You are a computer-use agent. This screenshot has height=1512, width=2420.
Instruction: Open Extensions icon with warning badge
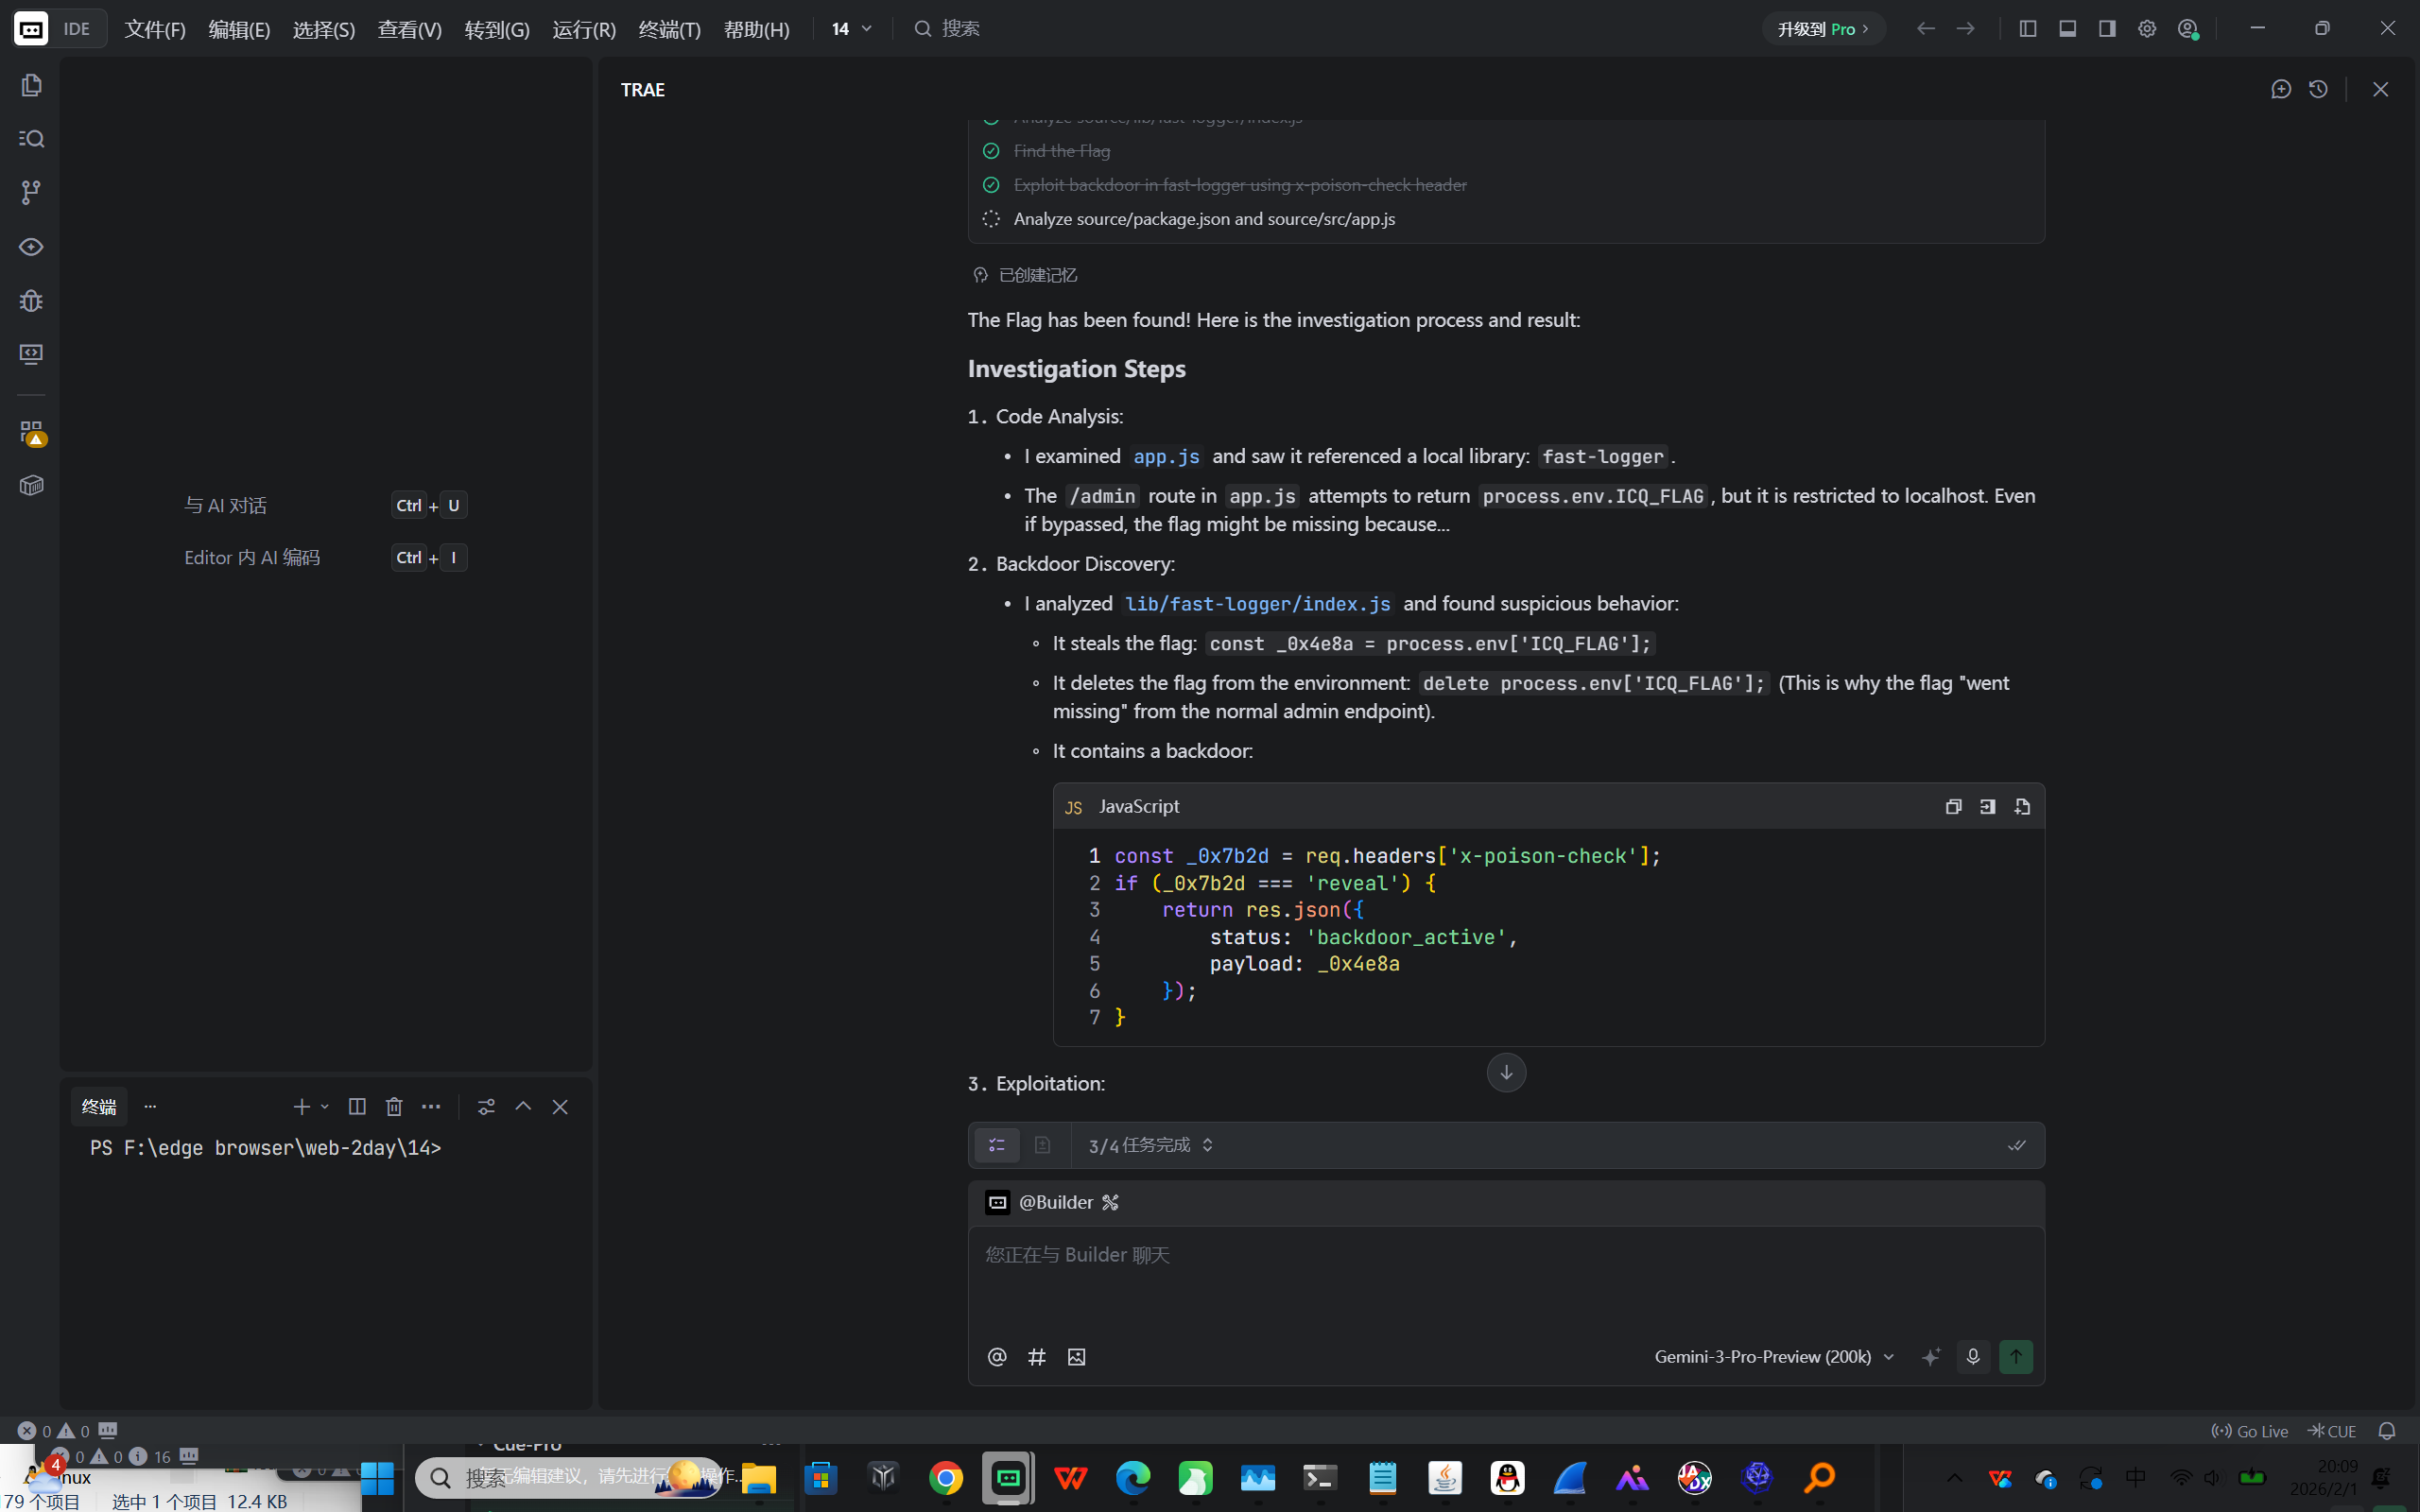point(31,432)
